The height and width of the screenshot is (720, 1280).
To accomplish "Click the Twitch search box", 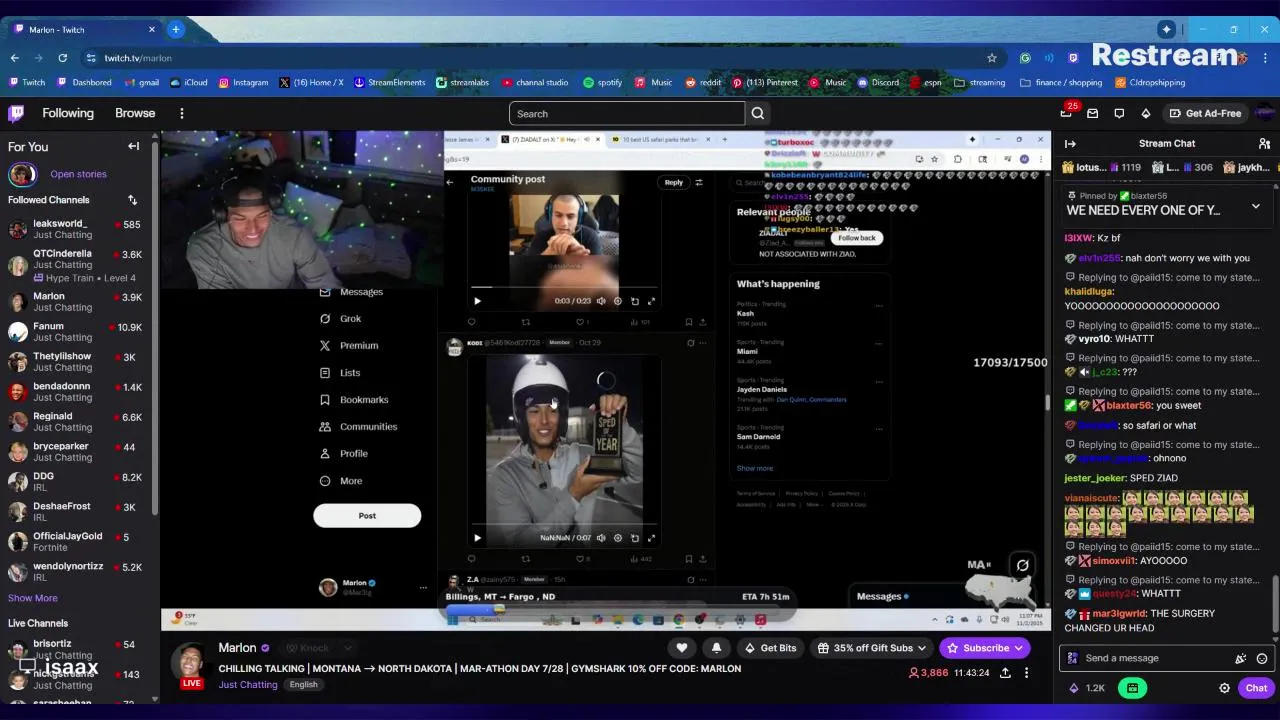I will point(627,113).
